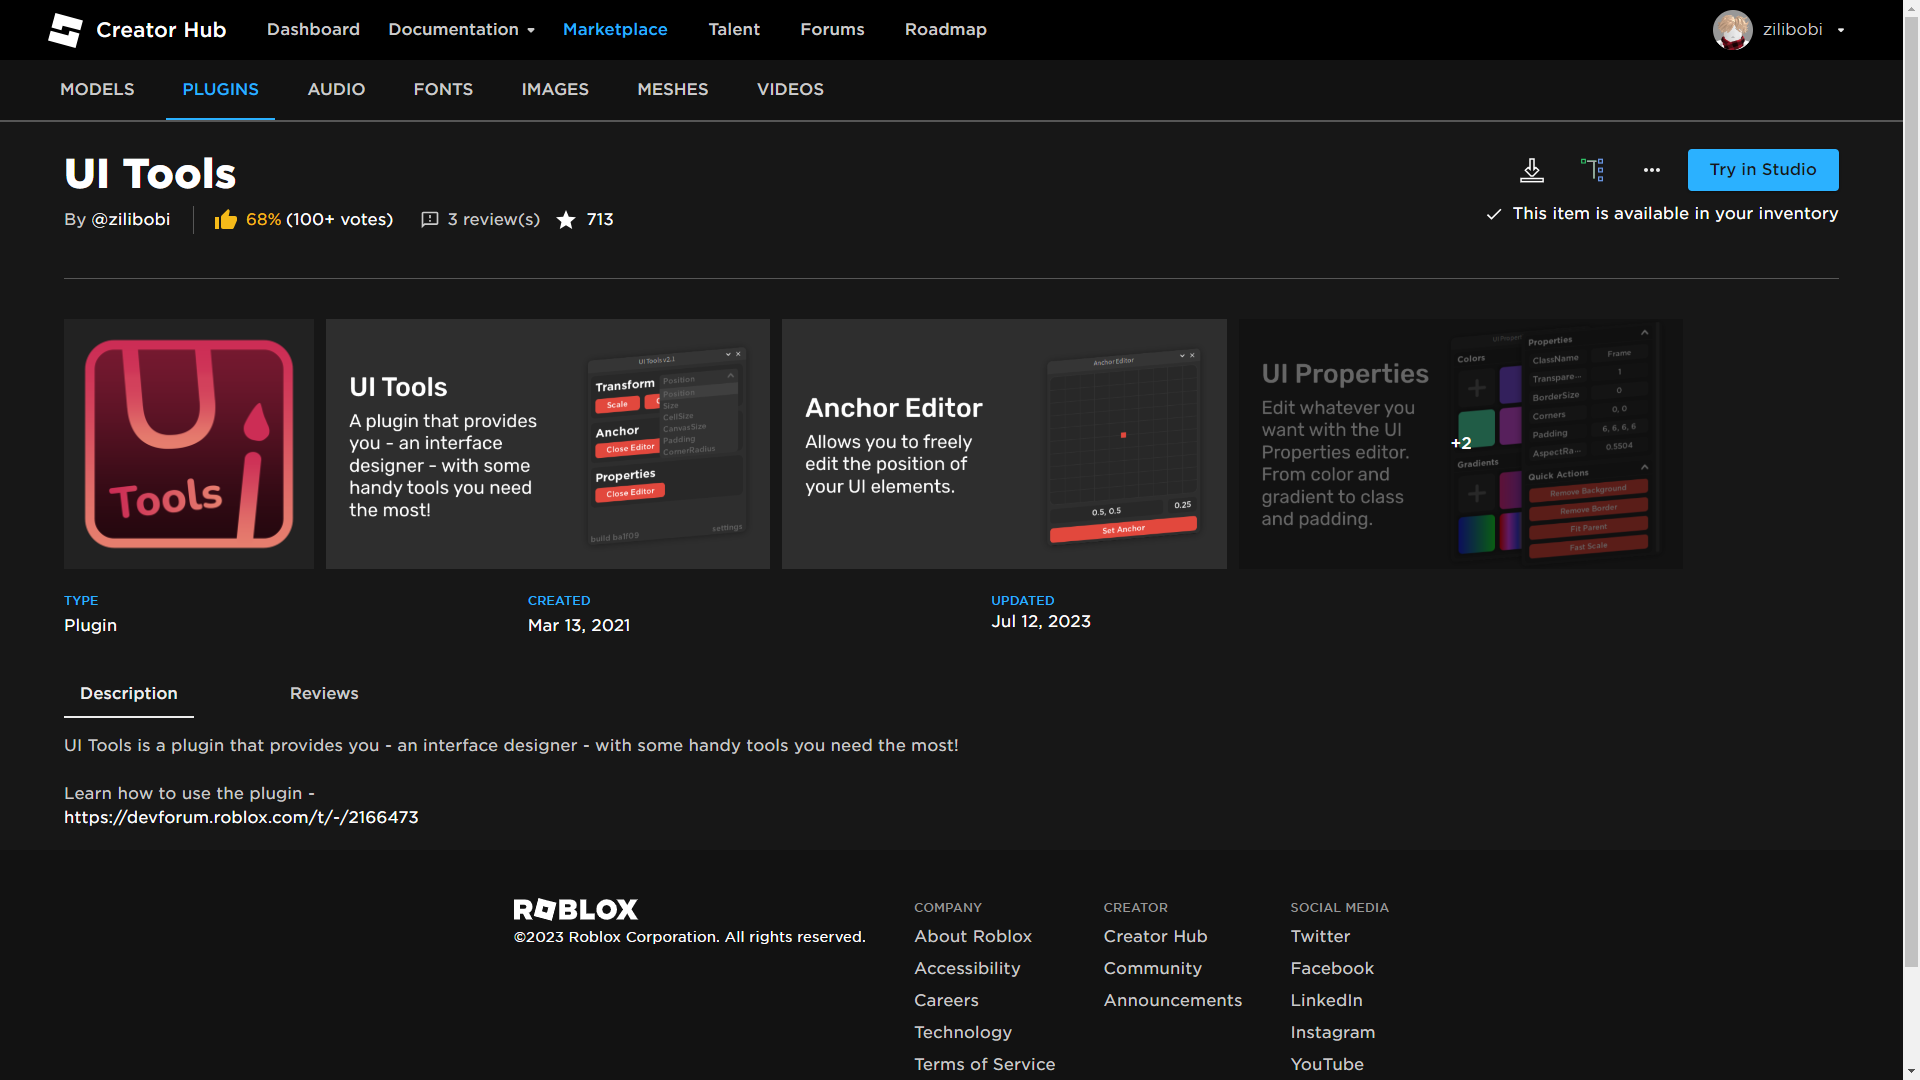Click the star favorite icon showing 713
Viewport: 1920px width, 1080px height.
pos(567,220)
